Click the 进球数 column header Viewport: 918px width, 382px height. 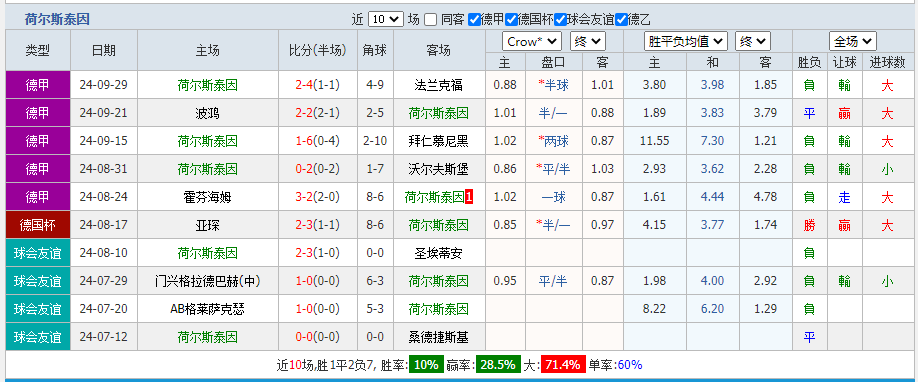click(x=888, y=62)
